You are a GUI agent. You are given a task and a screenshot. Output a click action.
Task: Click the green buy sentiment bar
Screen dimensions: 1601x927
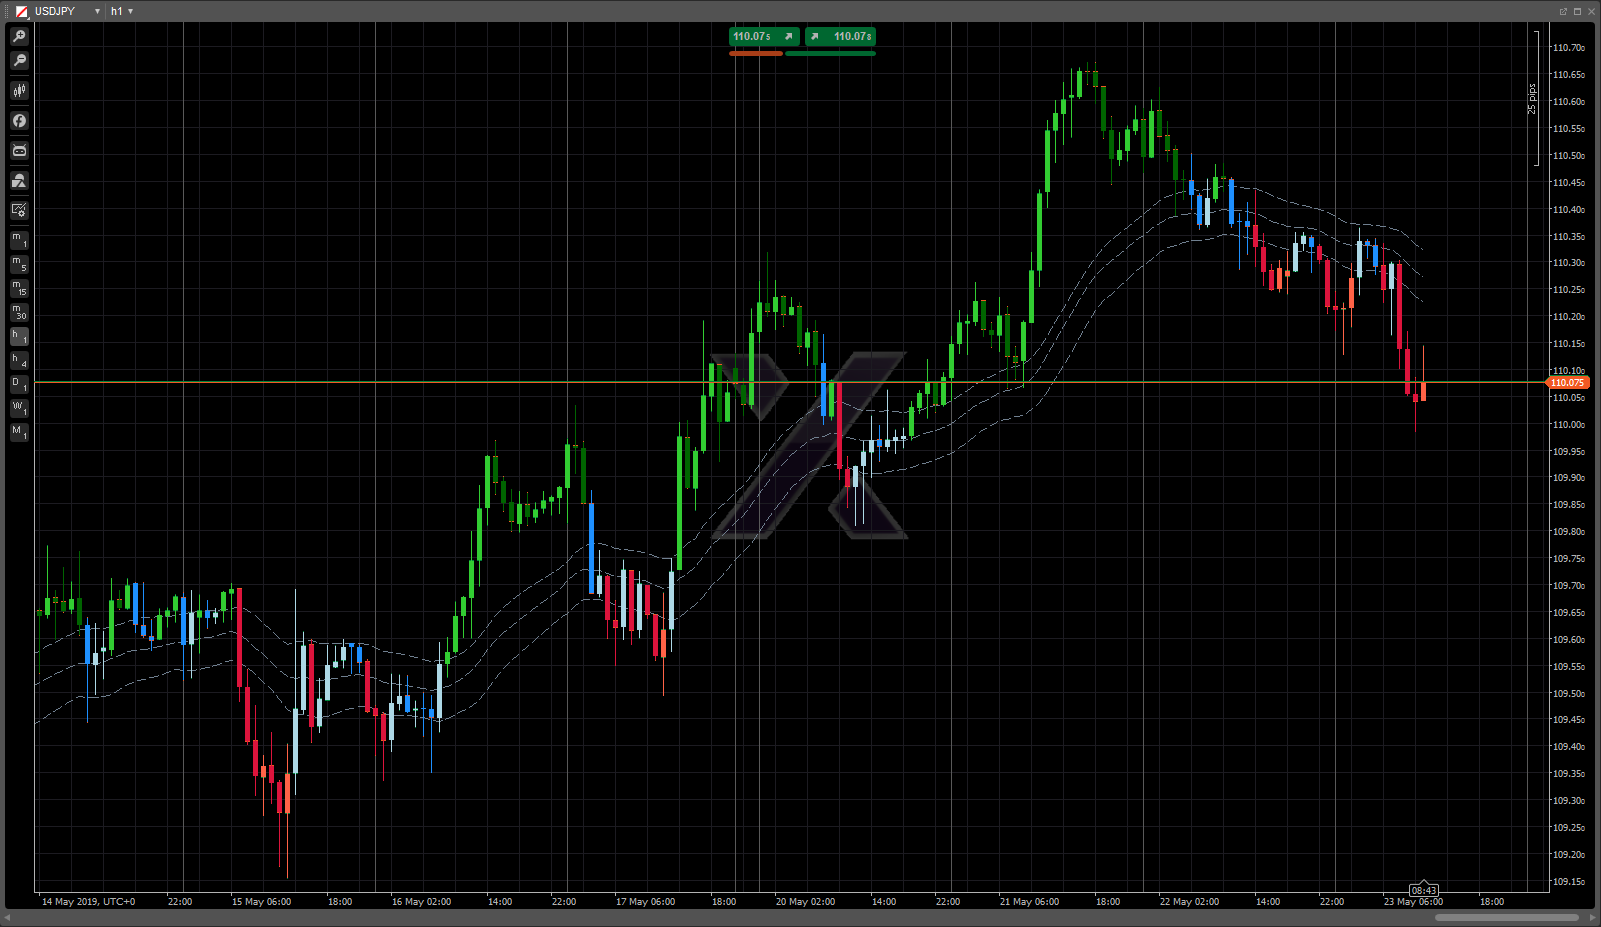coord(831,53)
